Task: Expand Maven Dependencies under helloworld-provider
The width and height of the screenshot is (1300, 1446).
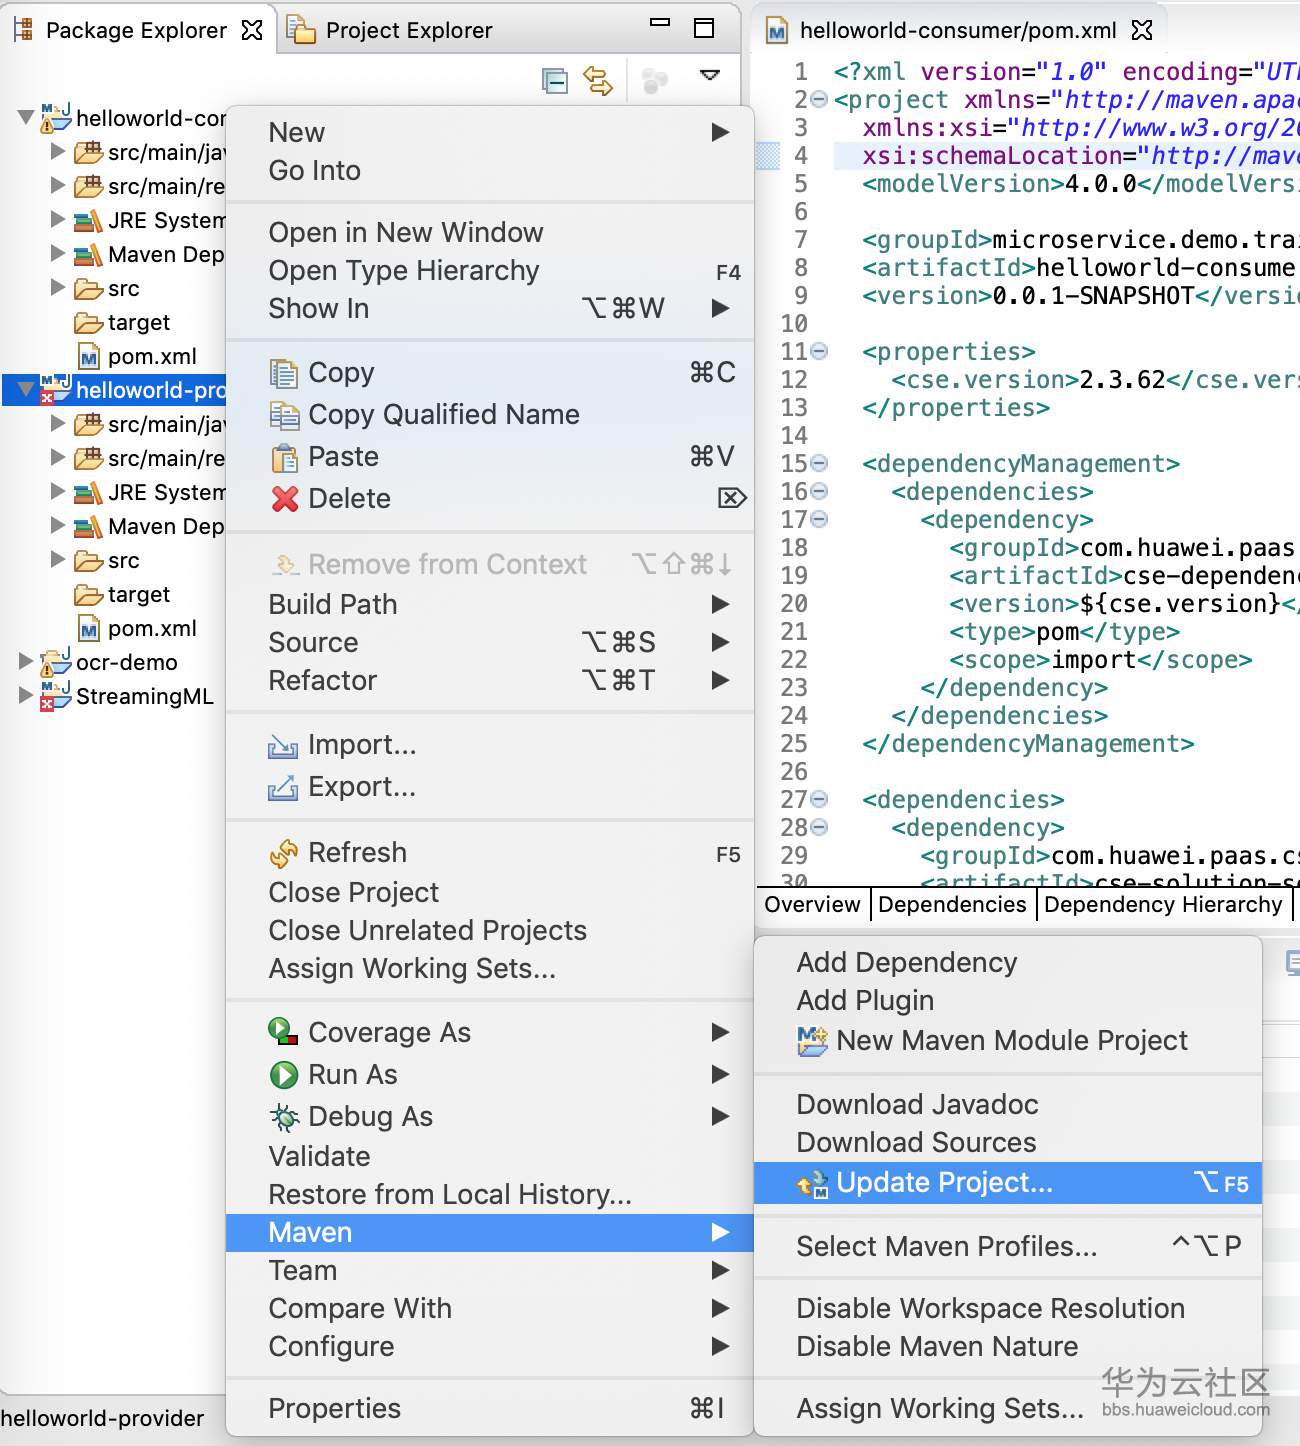Action: [58, 525]
